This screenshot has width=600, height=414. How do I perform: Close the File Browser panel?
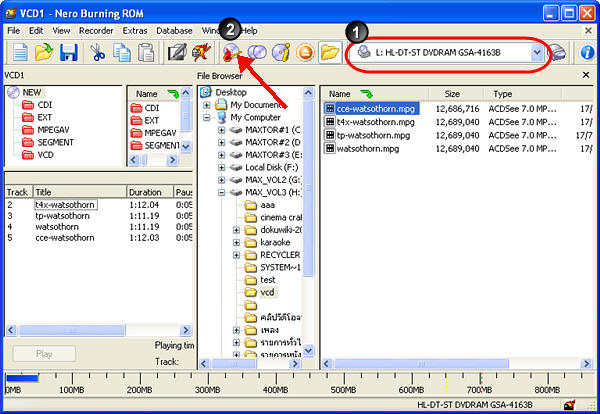coord(586,75)
